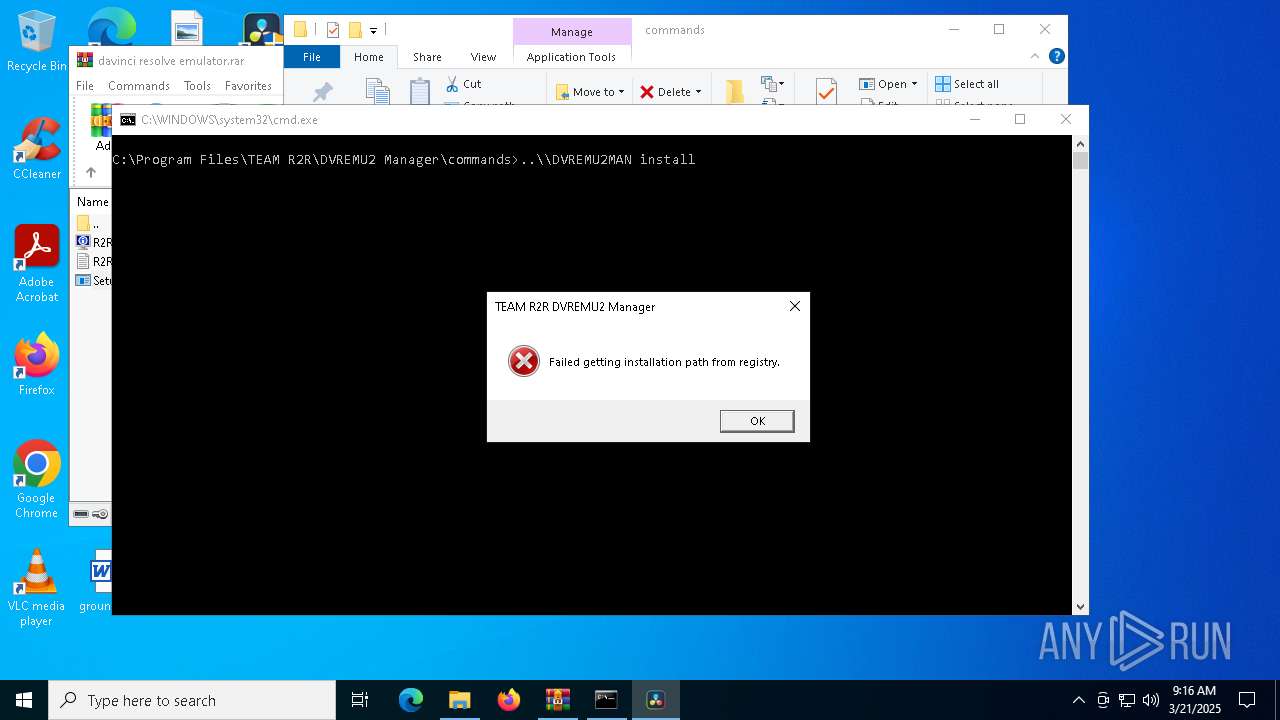Open the WinRAR Favorites menu
The height and width of the screenshot is (720, 1280).
(248, 86)
